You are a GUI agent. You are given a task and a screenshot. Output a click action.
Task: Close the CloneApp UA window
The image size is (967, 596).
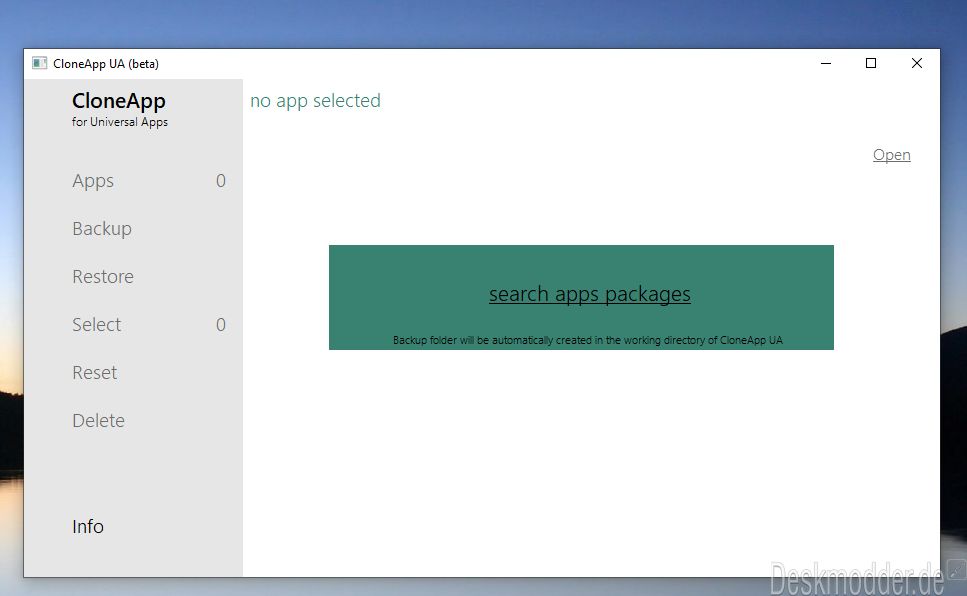pos(916,64)
